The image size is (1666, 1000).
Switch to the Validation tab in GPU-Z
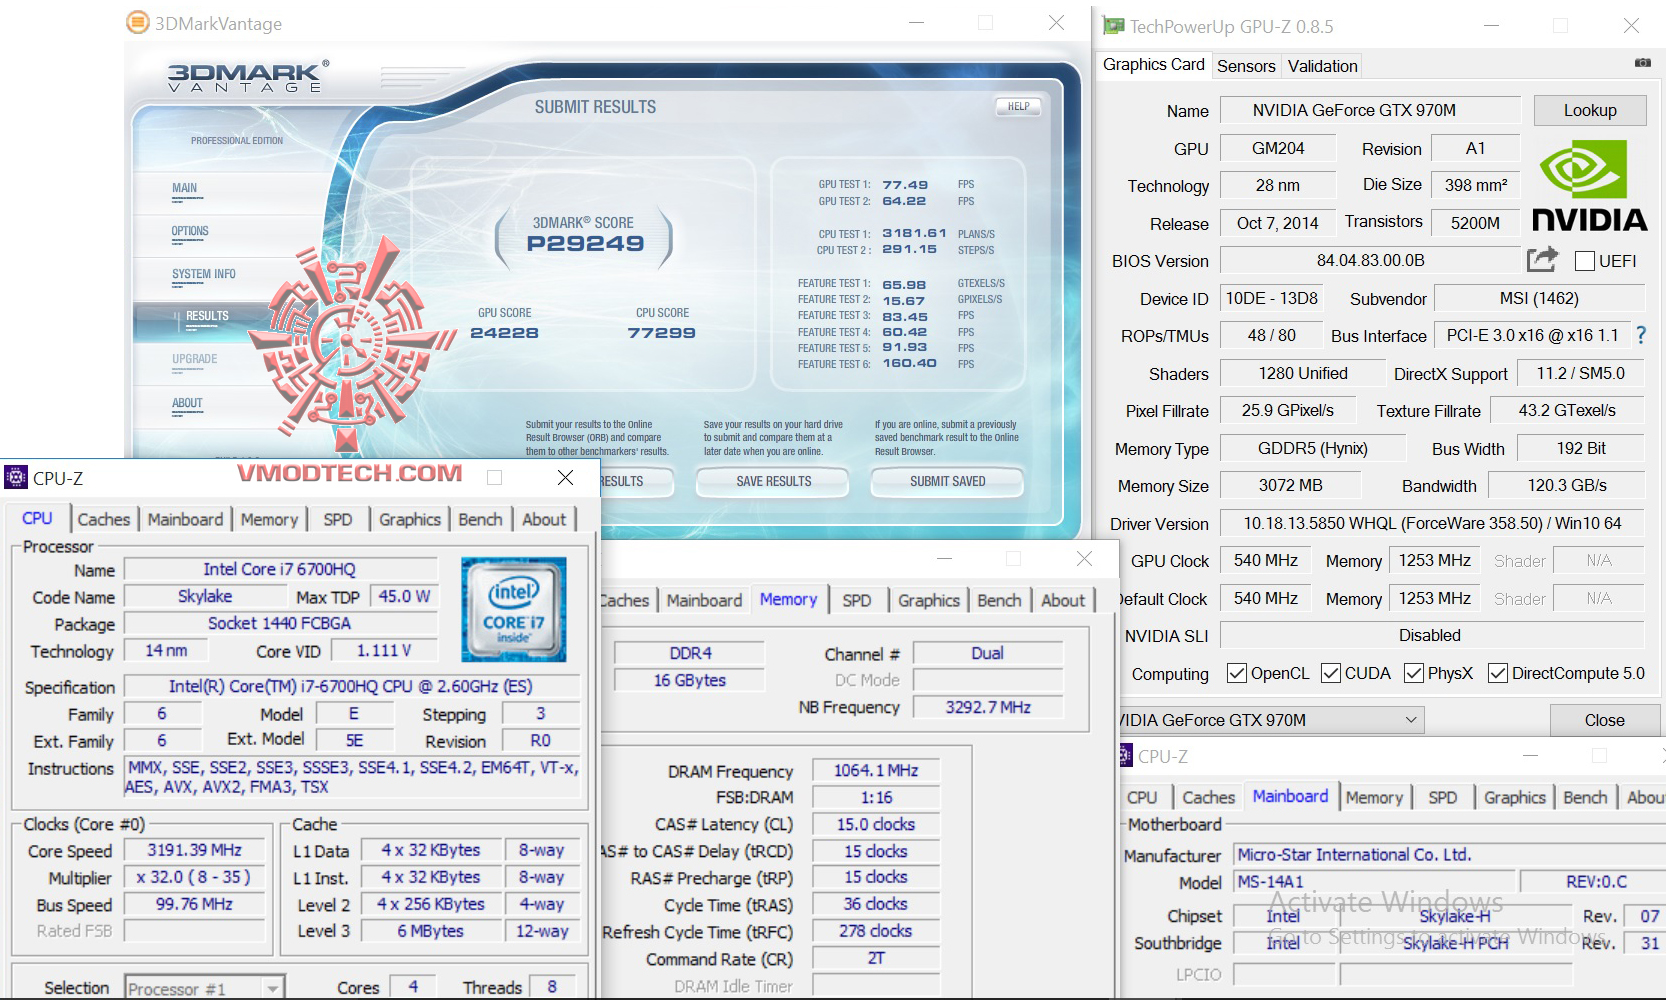(1322, 66)
